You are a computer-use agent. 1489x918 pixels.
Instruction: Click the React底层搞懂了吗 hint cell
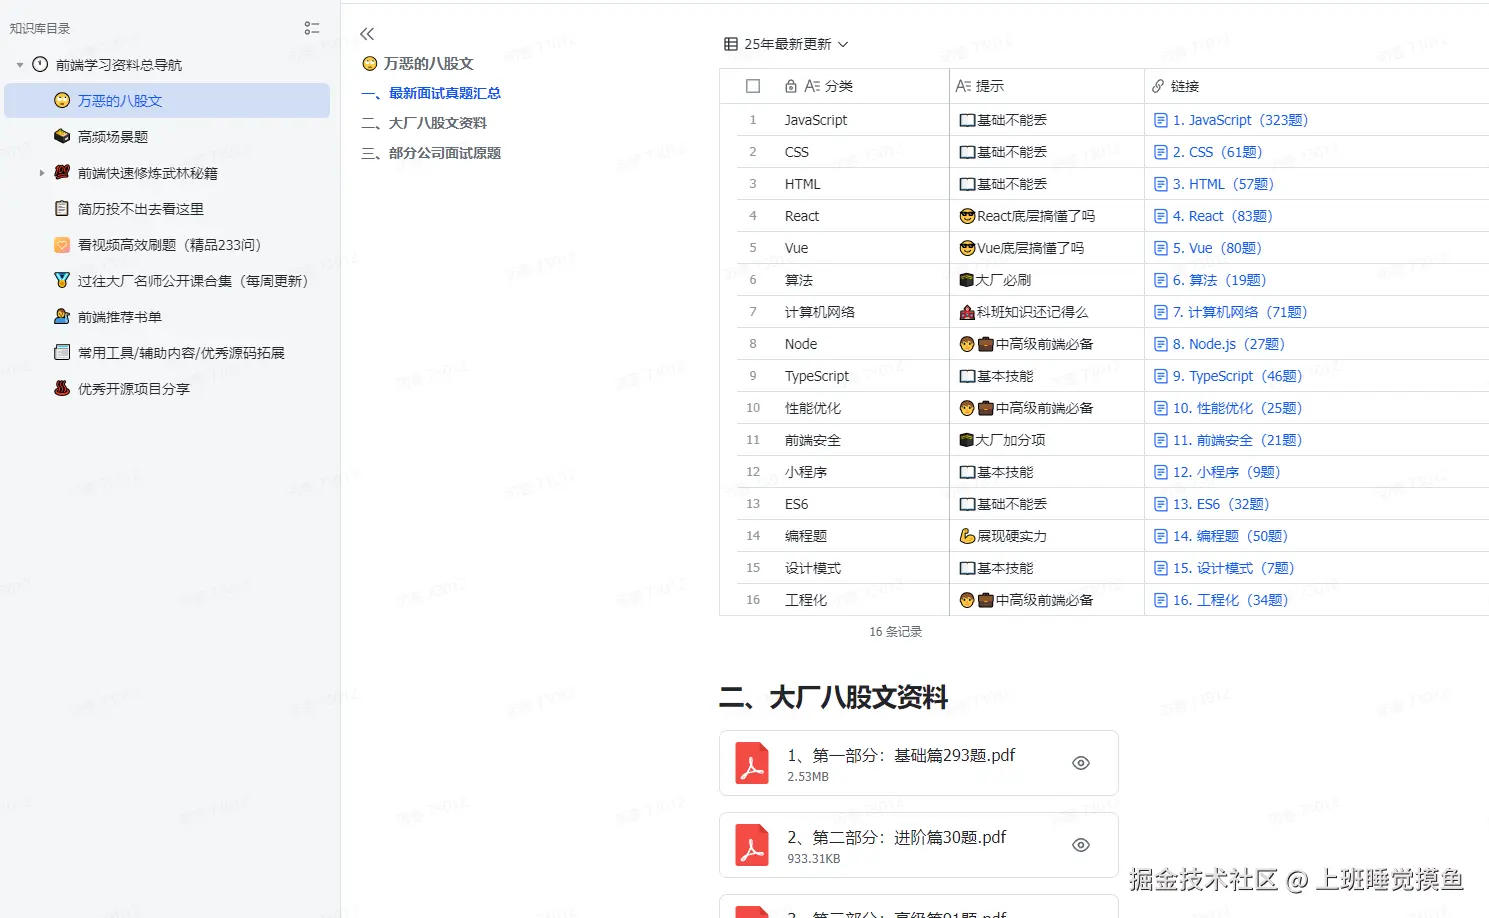tap(1047, 216)
